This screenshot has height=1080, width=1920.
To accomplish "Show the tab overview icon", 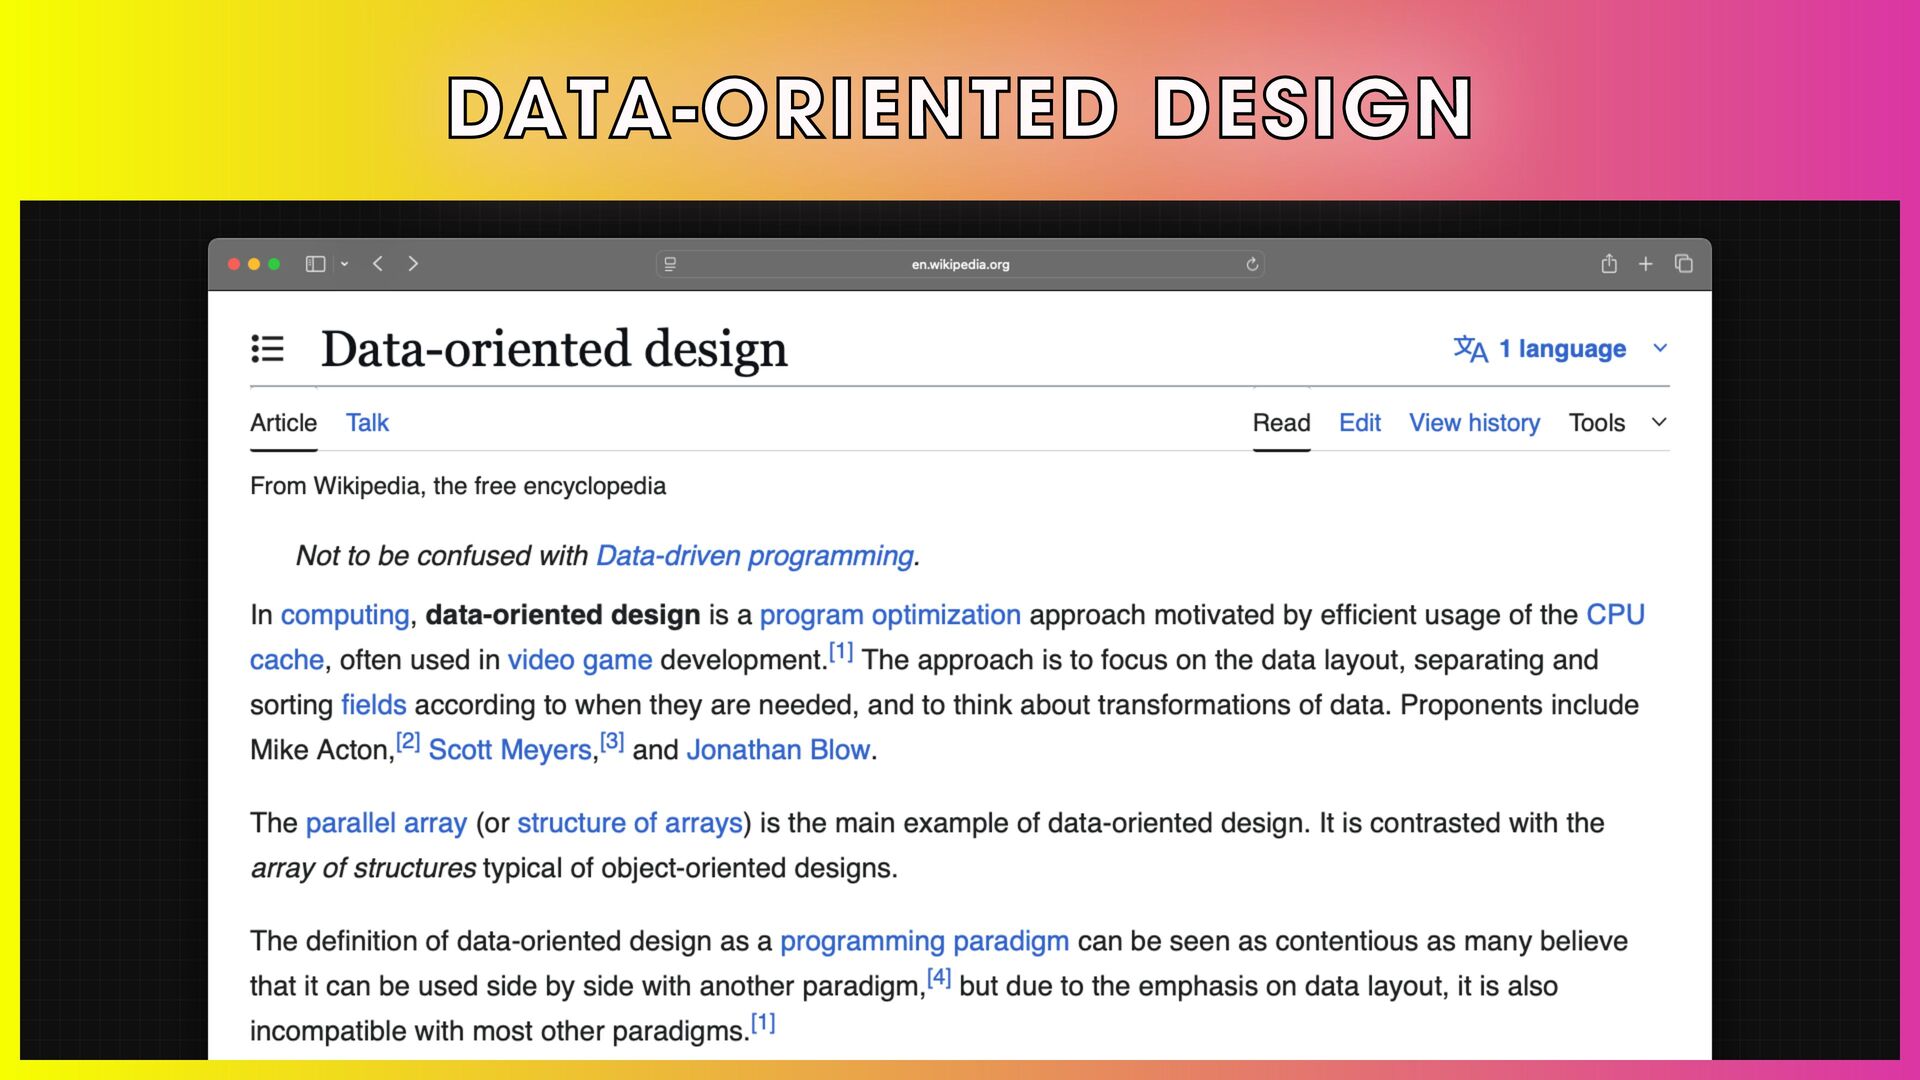I will (x=1684, y=263).
